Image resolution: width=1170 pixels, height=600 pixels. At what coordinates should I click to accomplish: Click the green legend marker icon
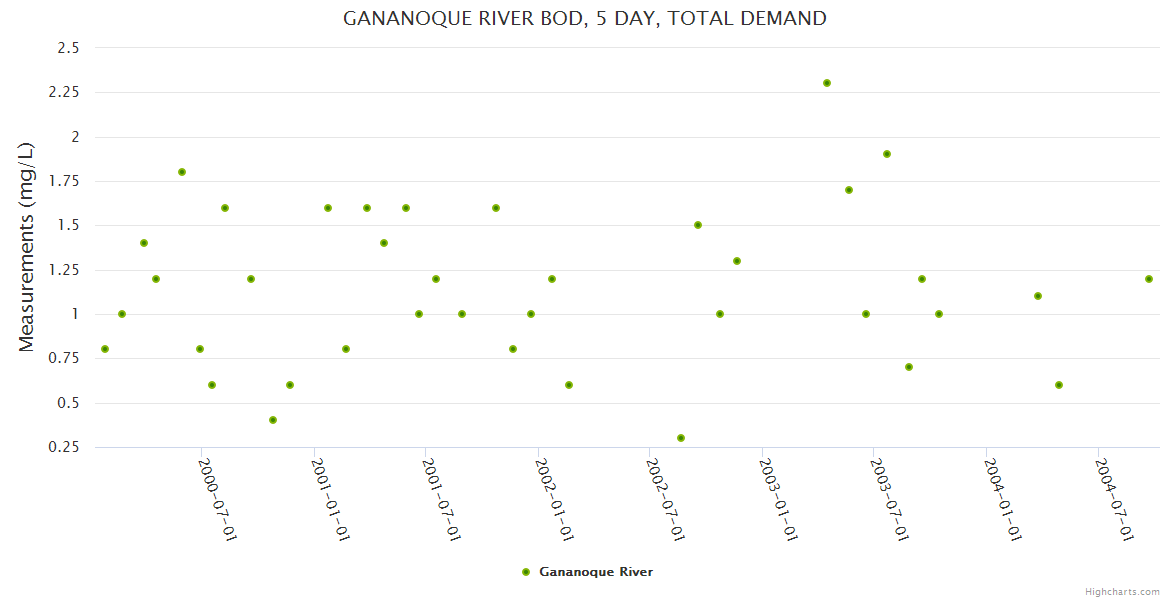tap(526, 572)
